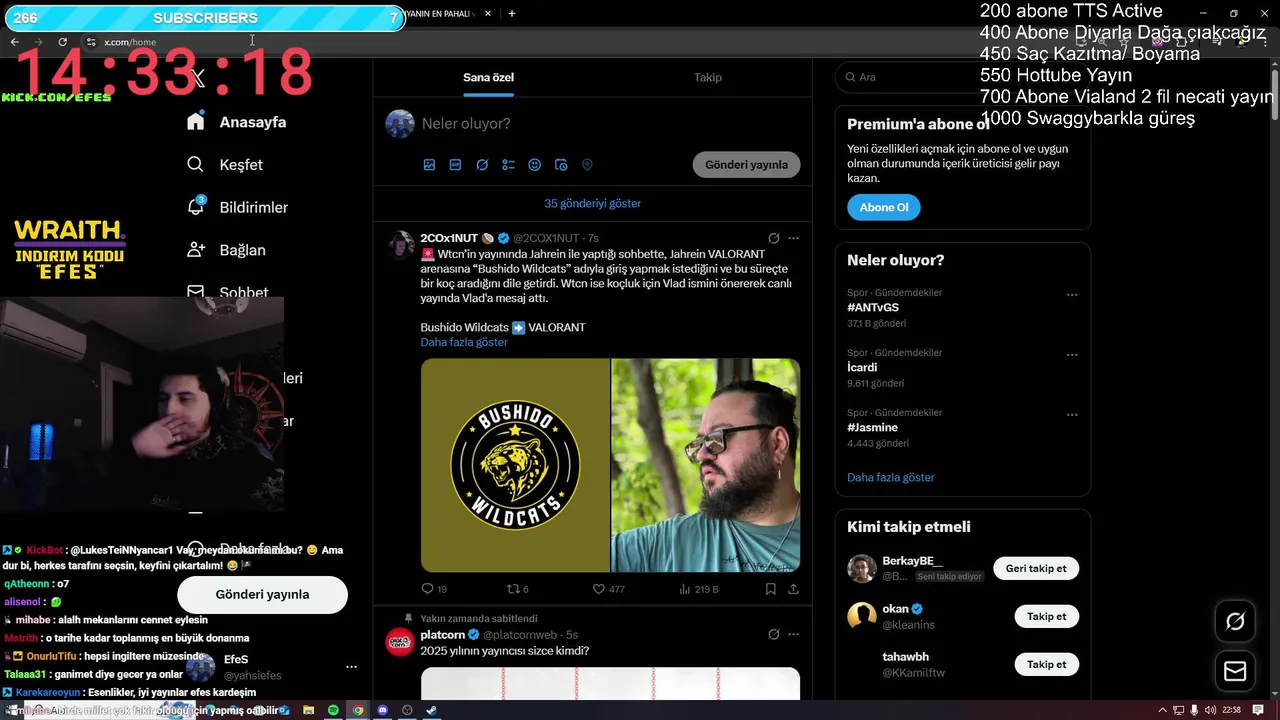Follow tahawbh @KKamilftw

click(x=1047, y=664)
